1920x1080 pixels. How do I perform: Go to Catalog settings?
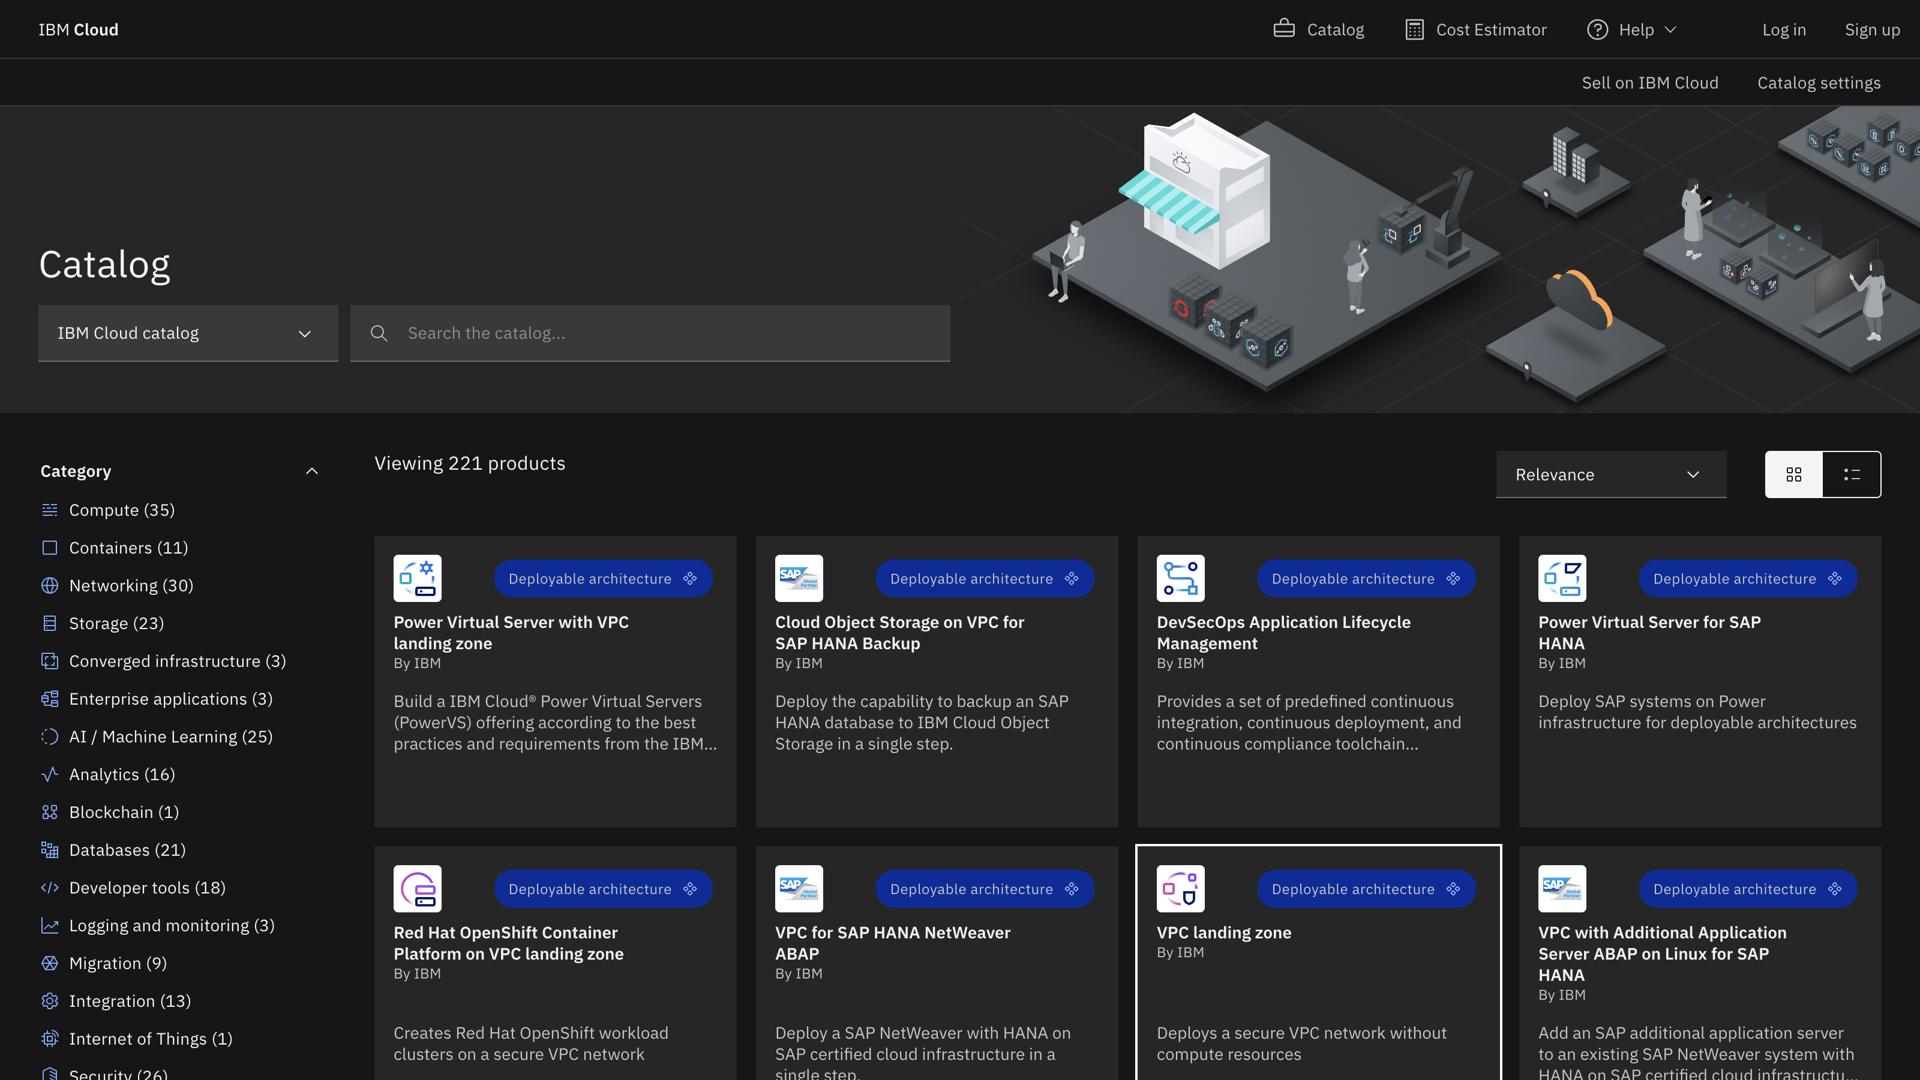click(1819, 82)
